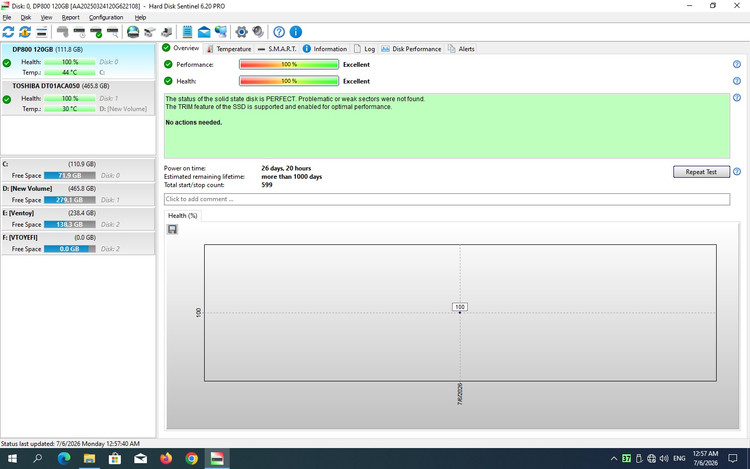Click the Performance 100% gradient bar
Image resolution: width=750 pixels, height=469 pixels.
tap(289, 65)
